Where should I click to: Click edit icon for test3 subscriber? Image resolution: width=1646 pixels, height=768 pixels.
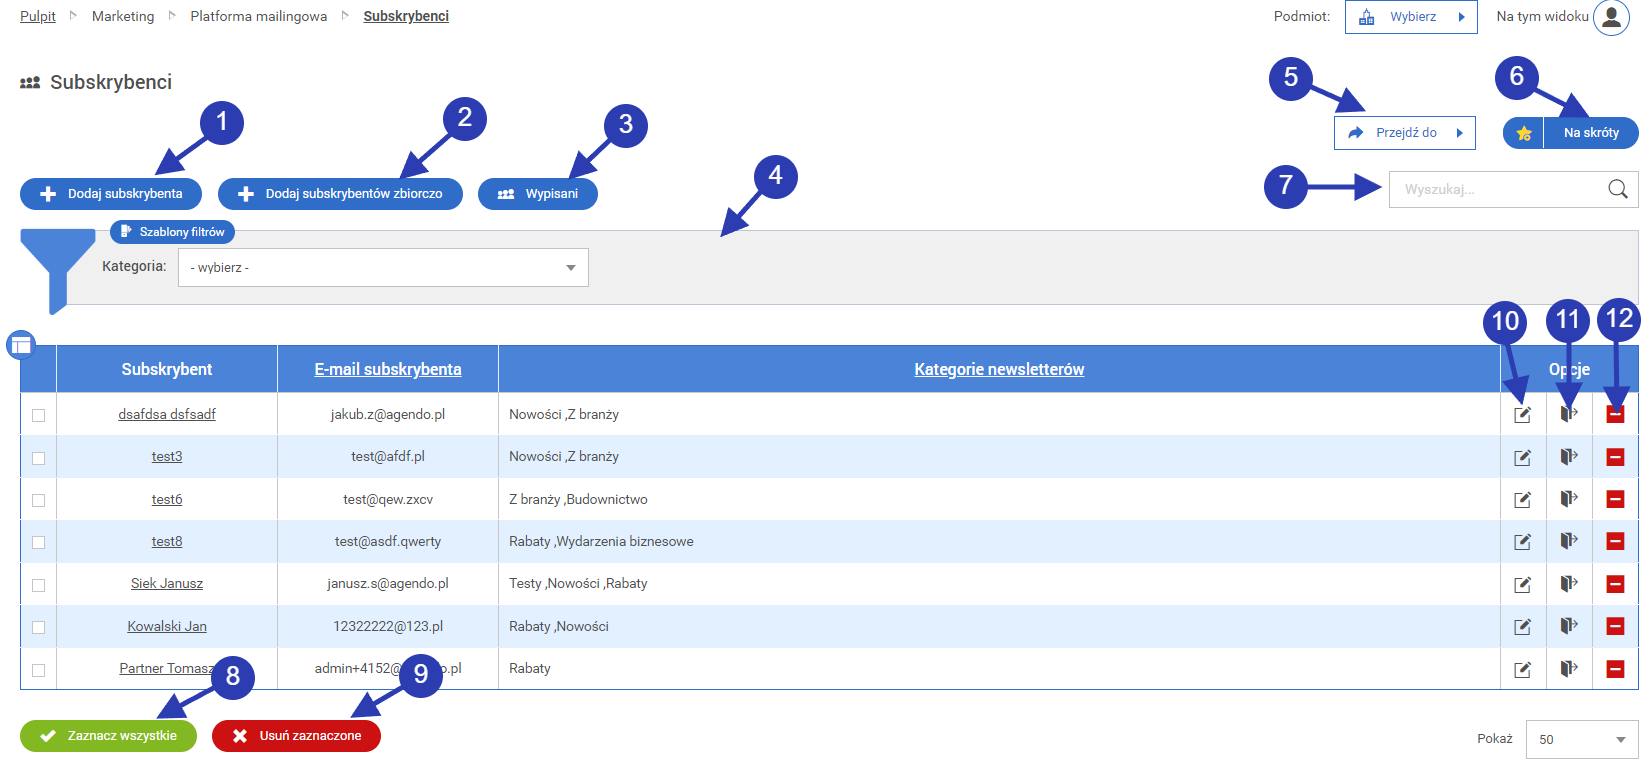1522,457
